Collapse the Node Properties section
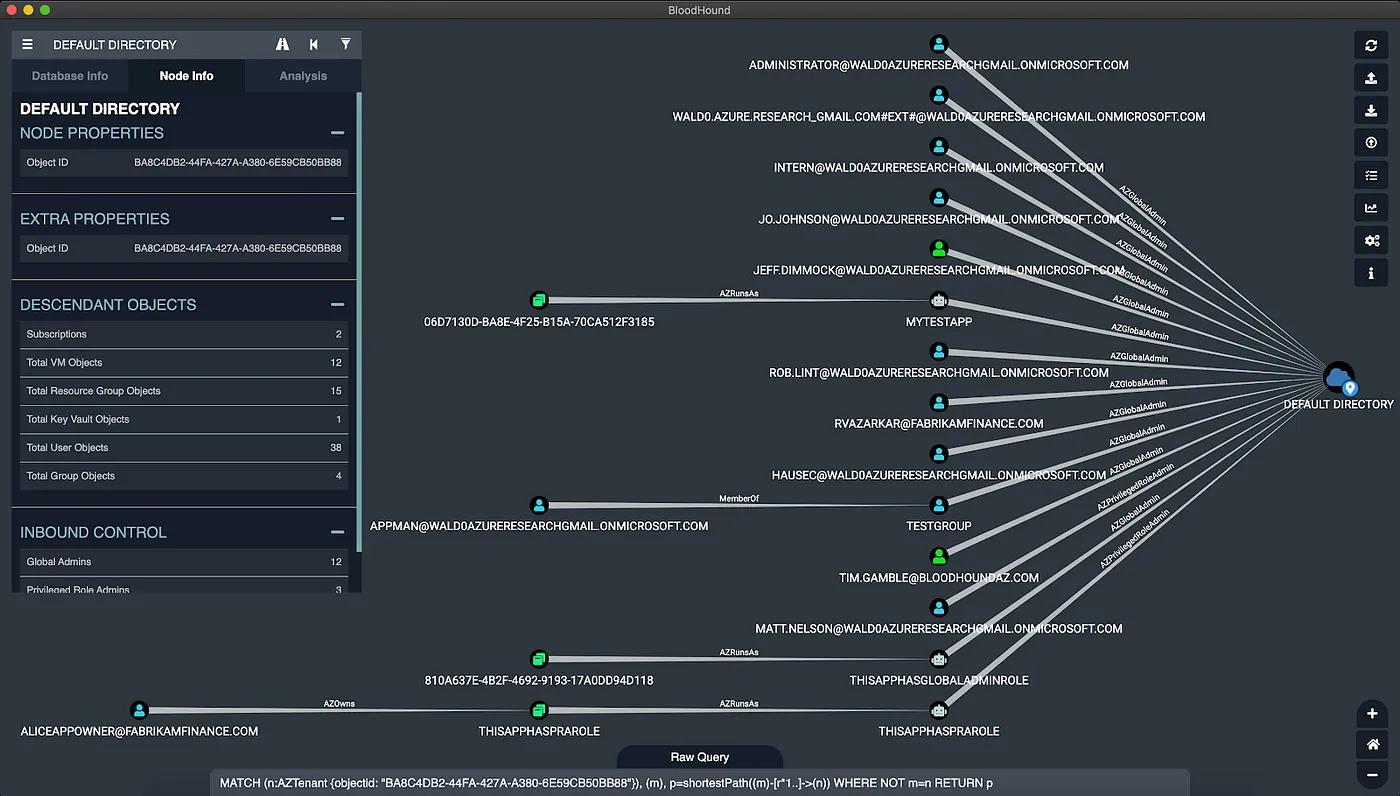Viewport: 1400px width, 796px height. click(x=337, y=133)
